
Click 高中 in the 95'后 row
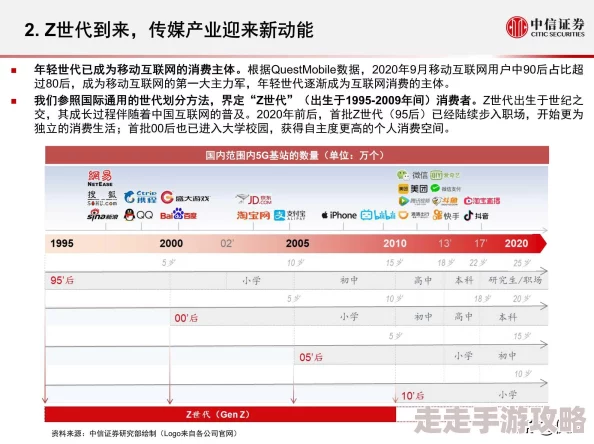pos(422,280)
